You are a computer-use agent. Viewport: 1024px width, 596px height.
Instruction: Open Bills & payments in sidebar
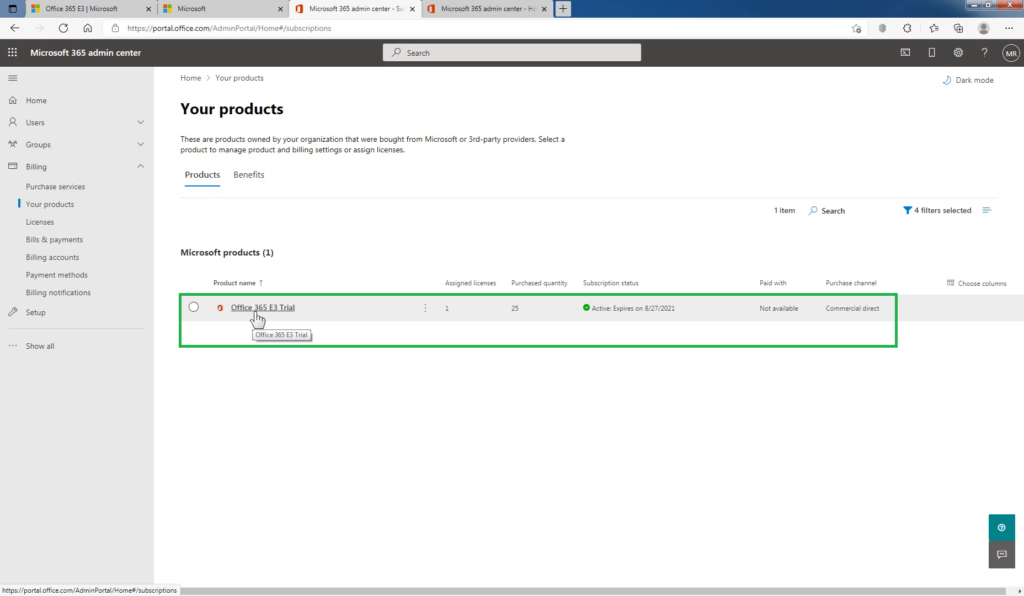pyautogui.click(x=54, y=240)
